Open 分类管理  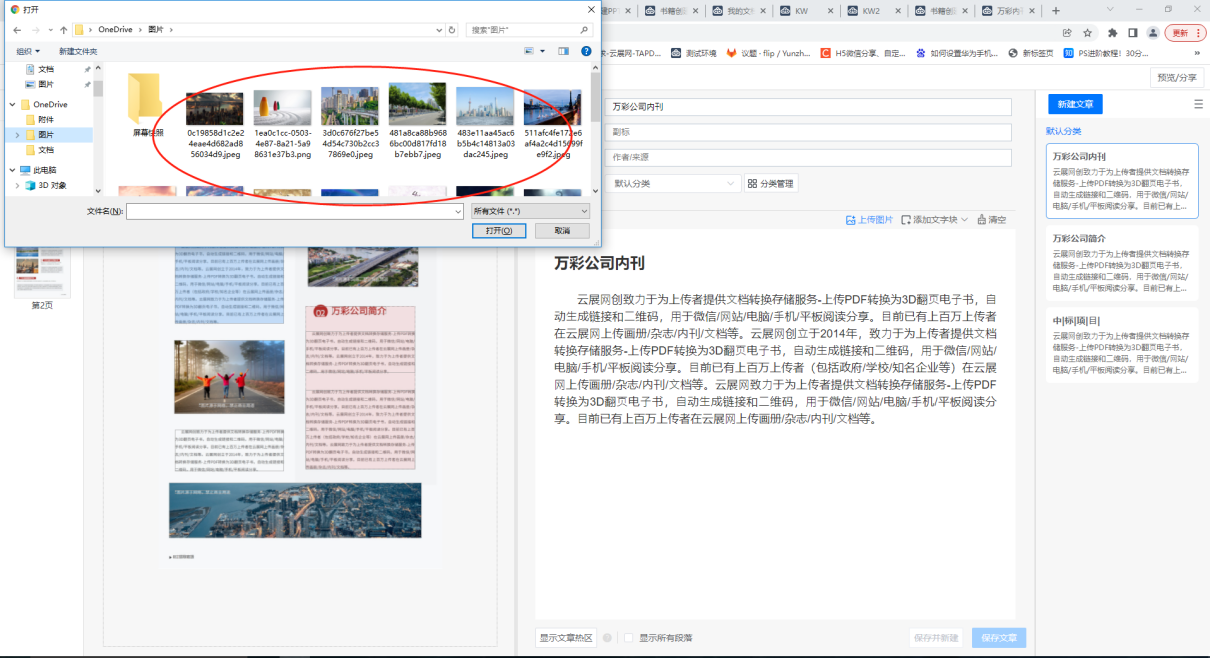[x=770, y=183]
